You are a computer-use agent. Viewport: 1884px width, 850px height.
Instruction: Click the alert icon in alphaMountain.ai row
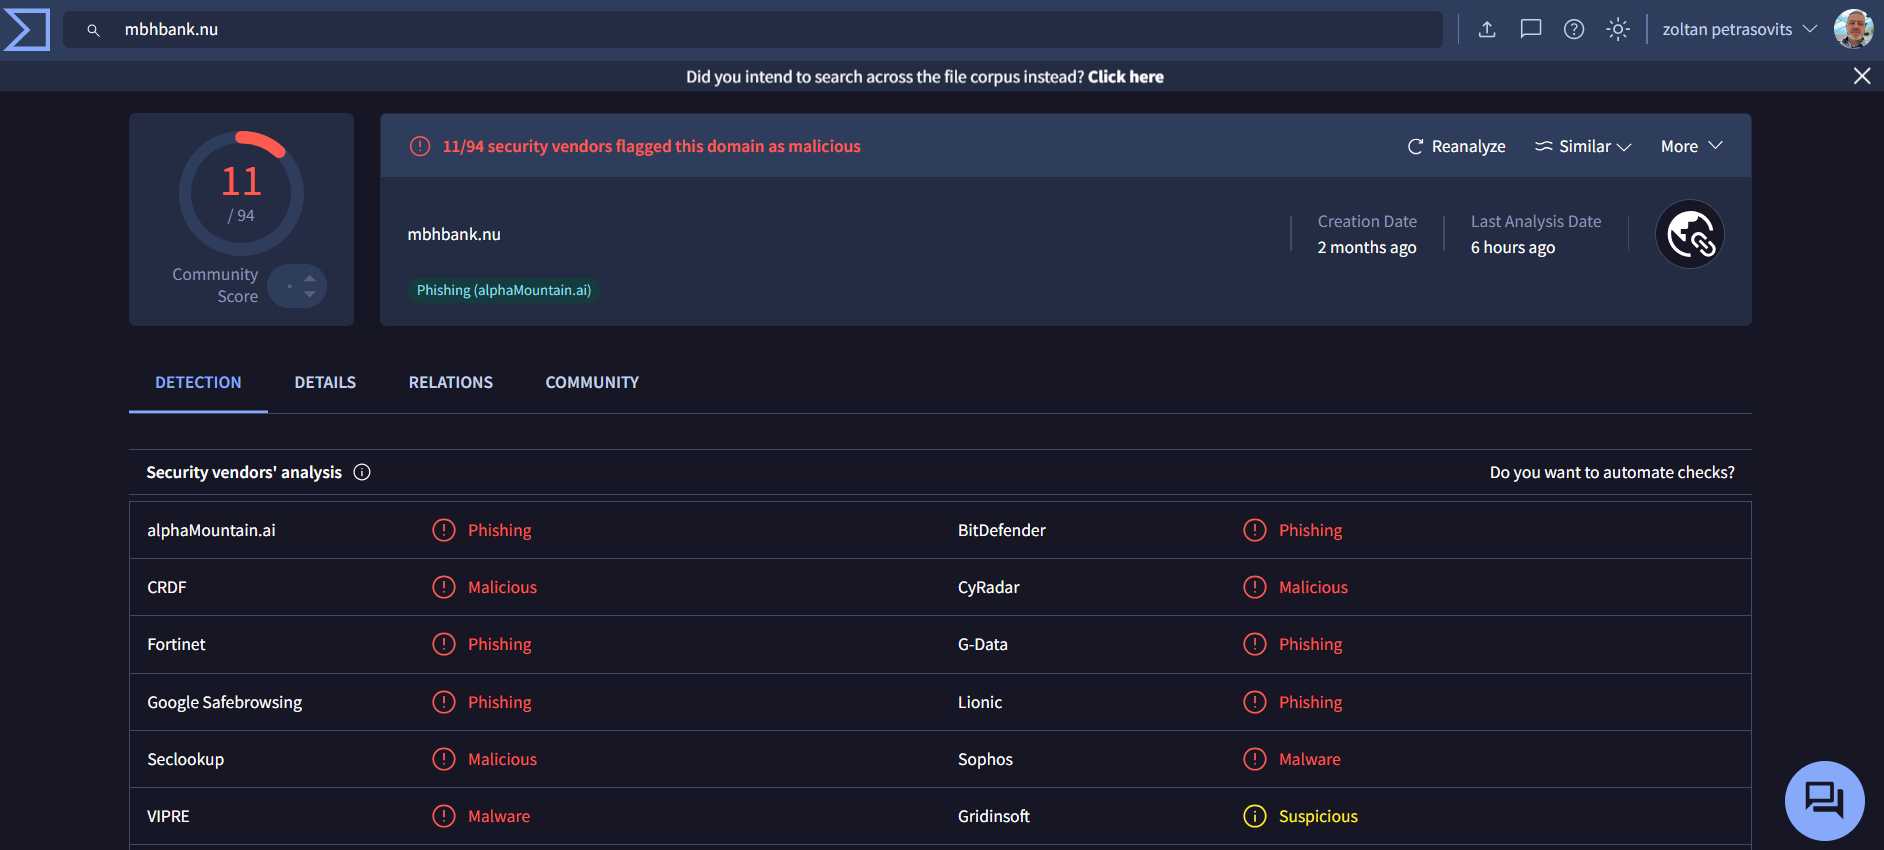point(443,530)
